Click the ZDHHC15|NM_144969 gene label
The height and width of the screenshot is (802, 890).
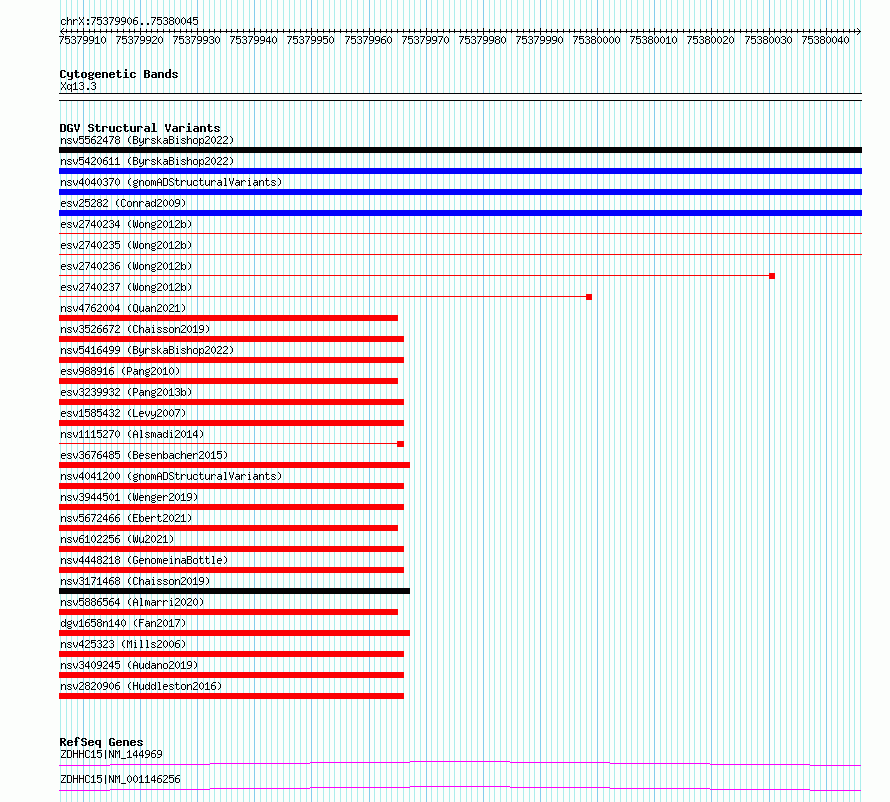point(111,754)
